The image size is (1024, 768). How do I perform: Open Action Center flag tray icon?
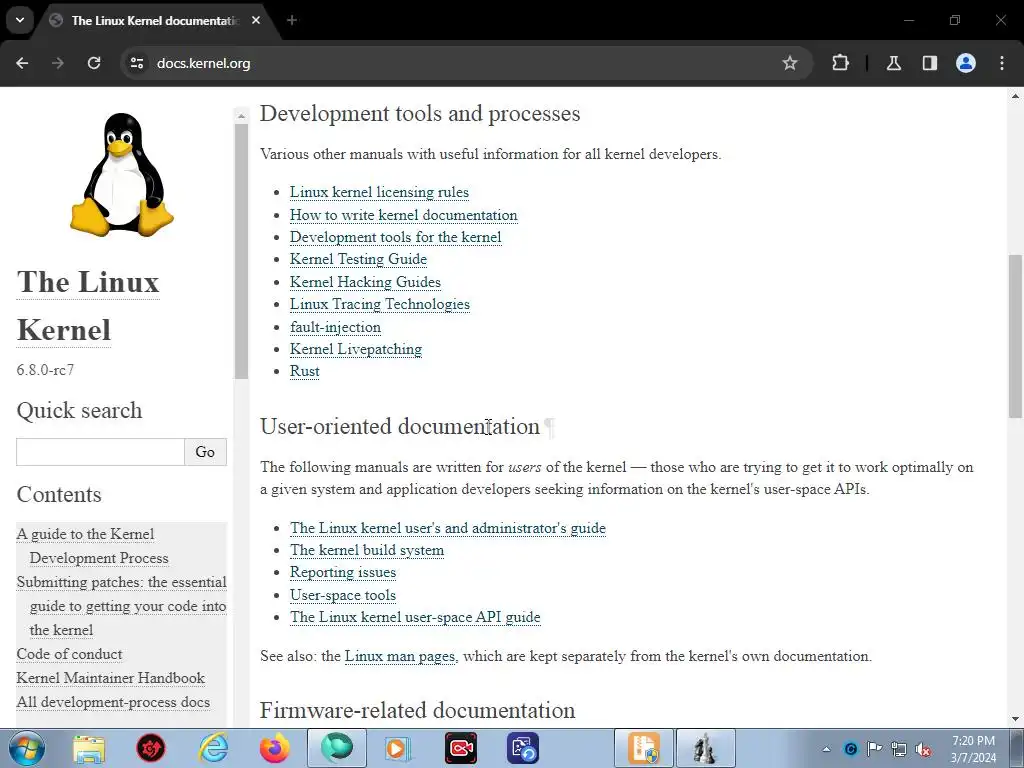(x=874, y=749)
